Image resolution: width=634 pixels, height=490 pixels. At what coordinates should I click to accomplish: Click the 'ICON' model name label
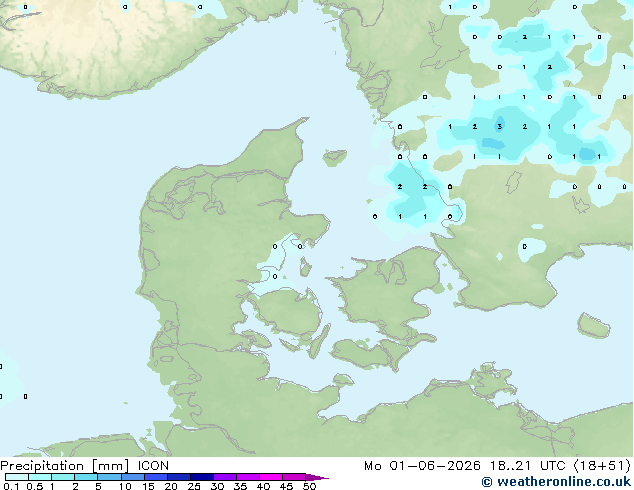(x=153, y=466)
